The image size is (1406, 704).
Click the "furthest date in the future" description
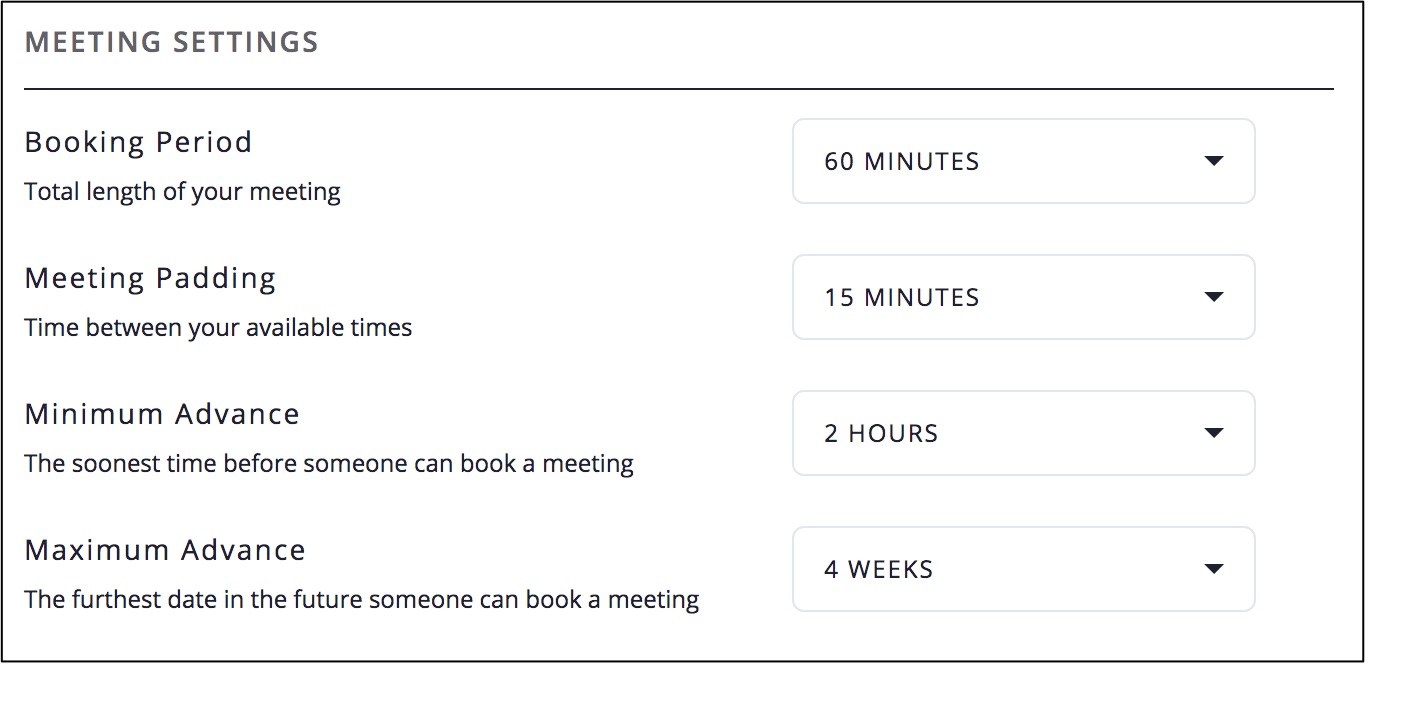[361, 600]
